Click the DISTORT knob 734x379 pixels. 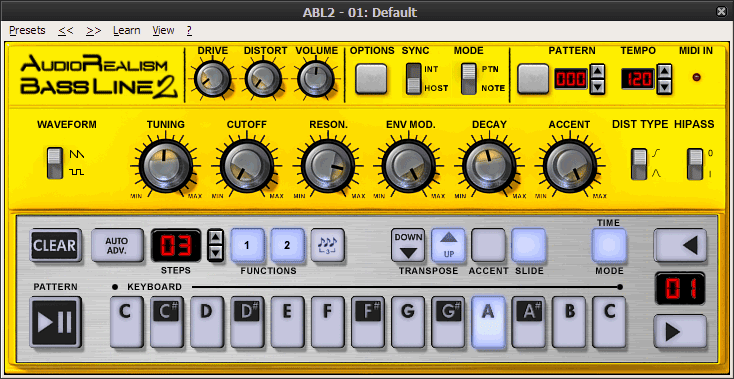pos(264,79)
